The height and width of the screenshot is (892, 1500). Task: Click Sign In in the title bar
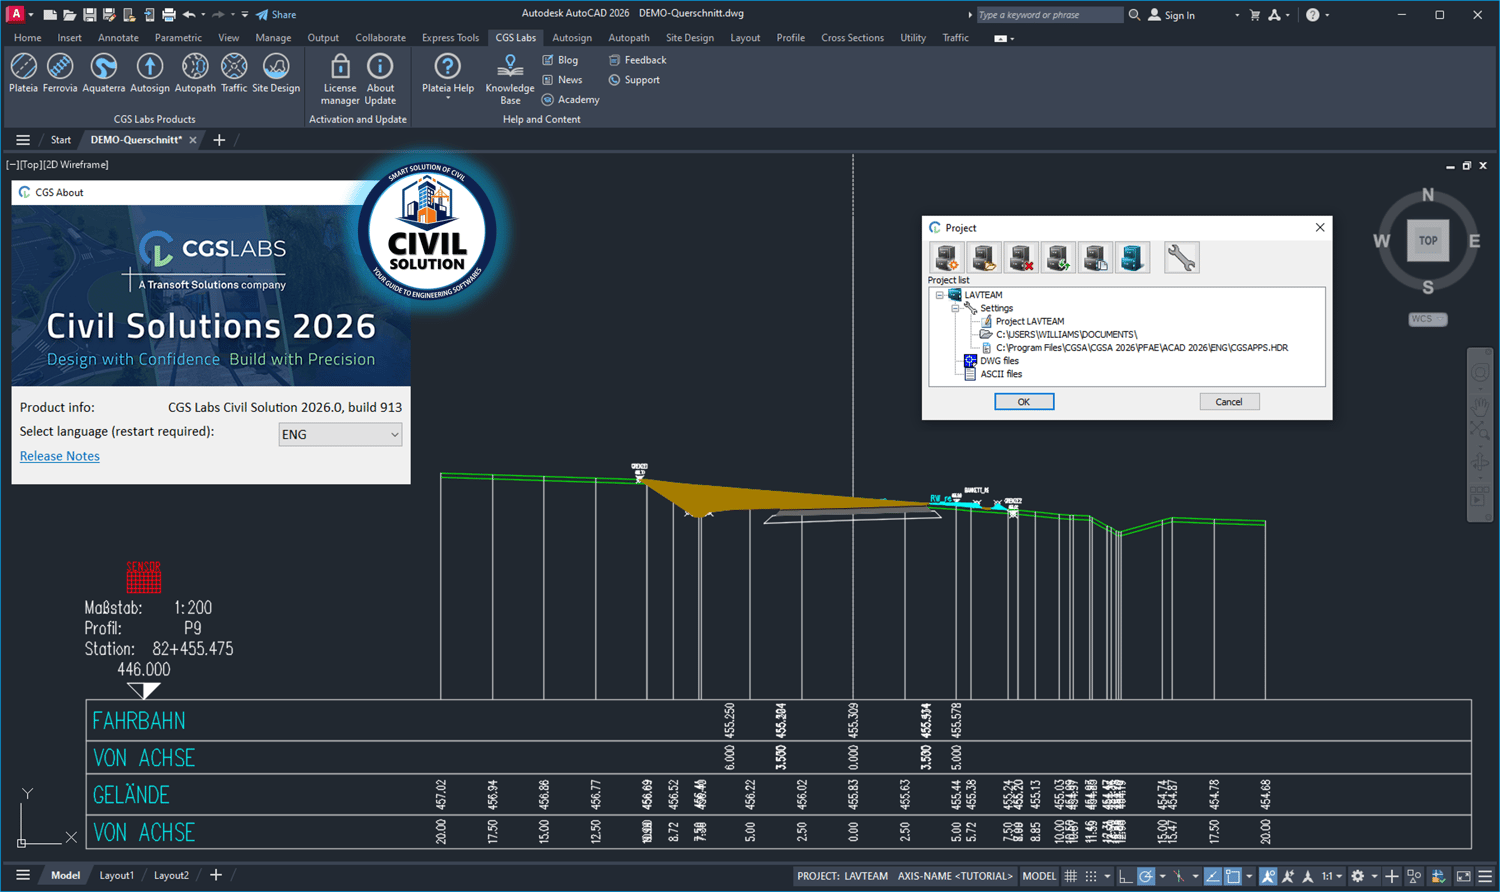[x=1171, y=15]
